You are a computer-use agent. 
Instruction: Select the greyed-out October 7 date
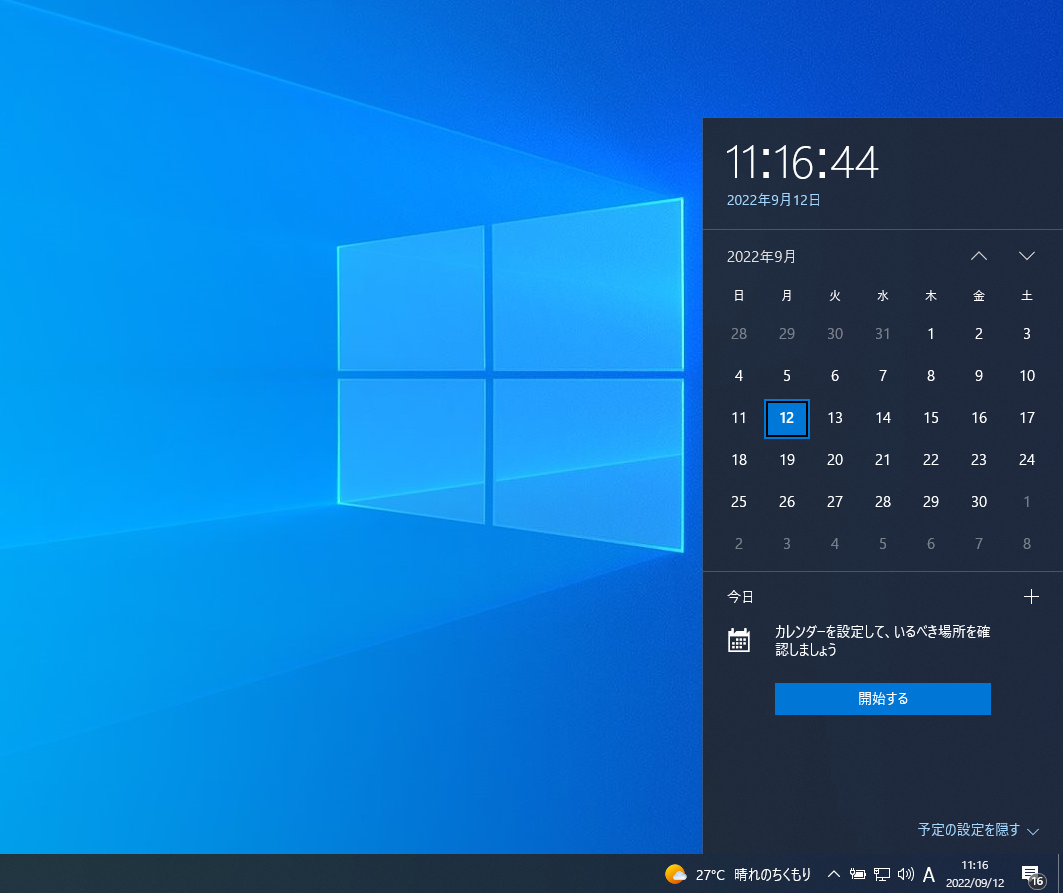[x=979, y=544]
